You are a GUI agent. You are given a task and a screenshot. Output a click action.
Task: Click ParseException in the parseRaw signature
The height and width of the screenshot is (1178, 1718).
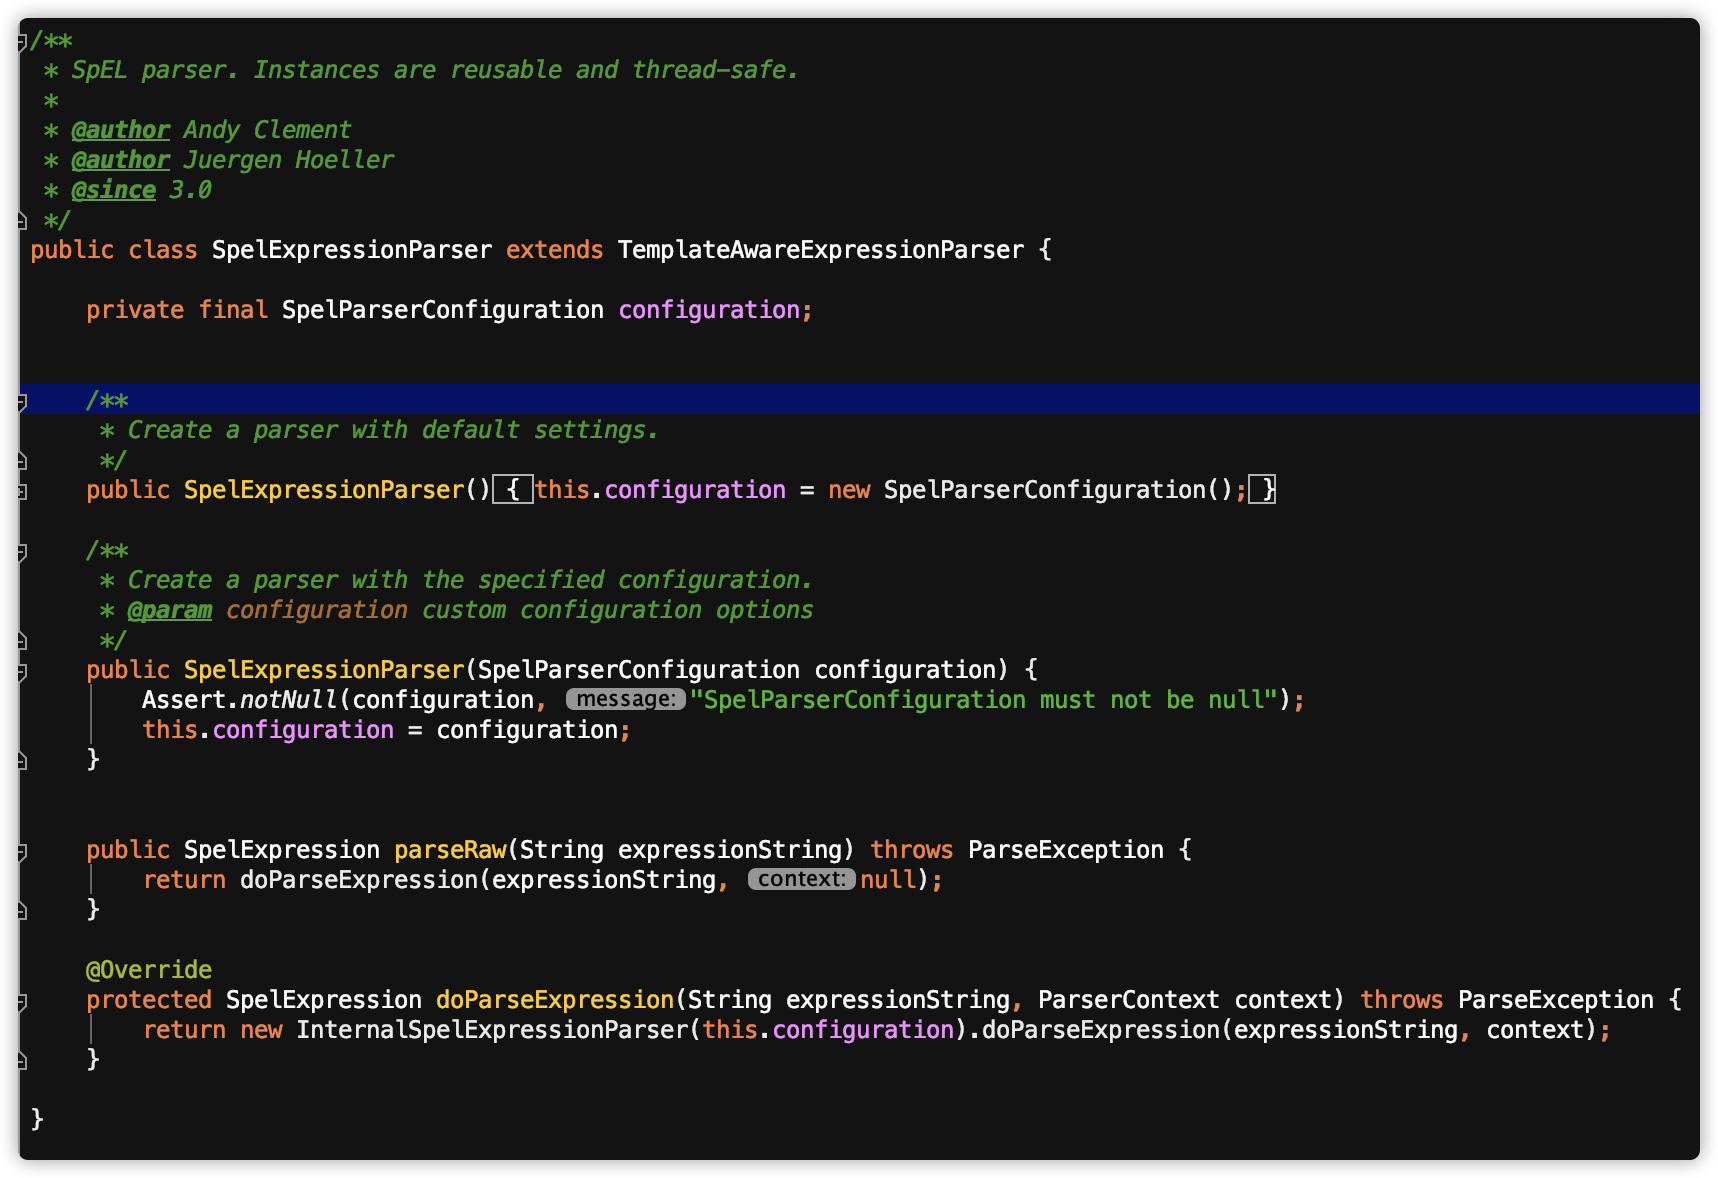point(1066,850)
